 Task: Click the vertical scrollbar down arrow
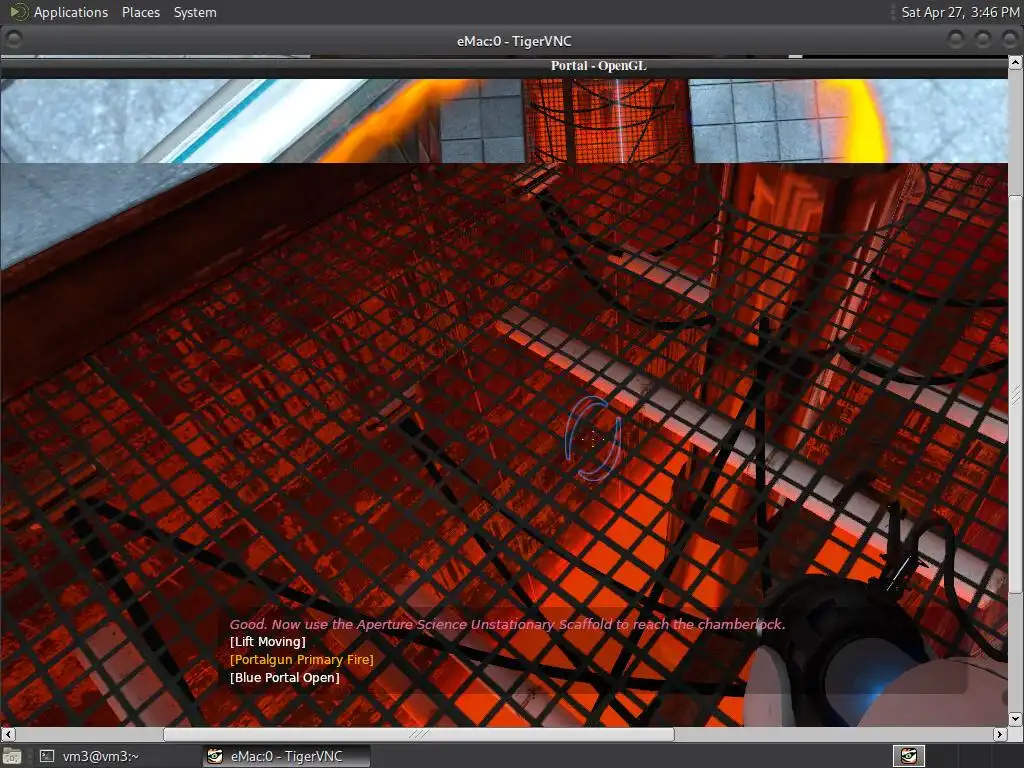pyautogui.click(x=1016, y=719)
